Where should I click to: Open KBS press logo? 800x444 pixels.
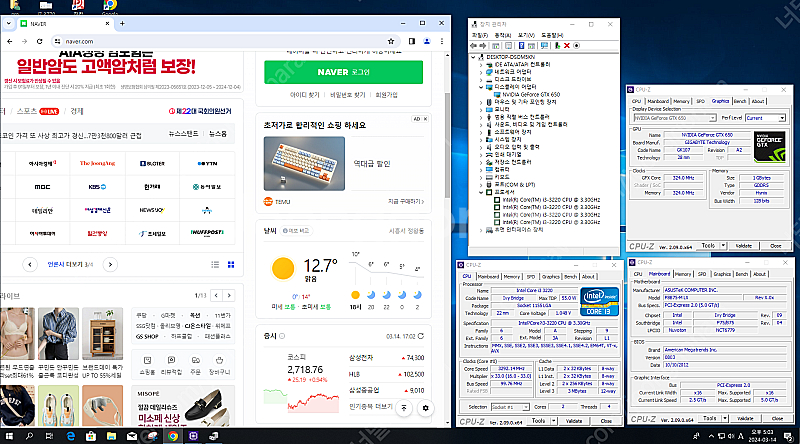click(97, 187)
